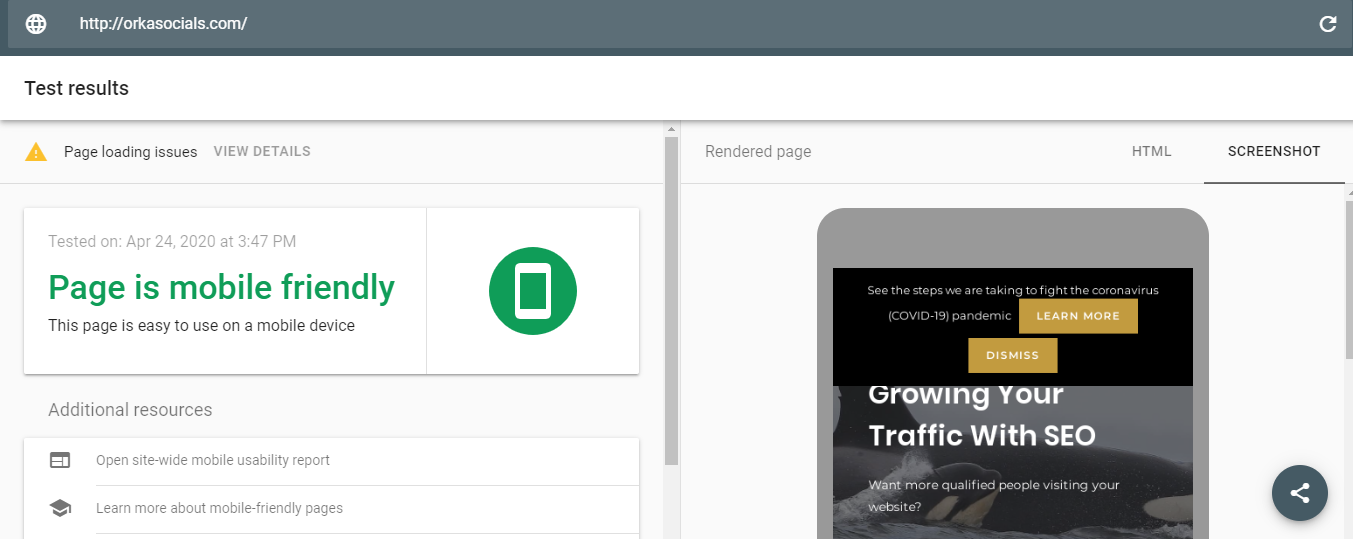
Task: Open site-wide mobile usability report
Action: [213, 461]
